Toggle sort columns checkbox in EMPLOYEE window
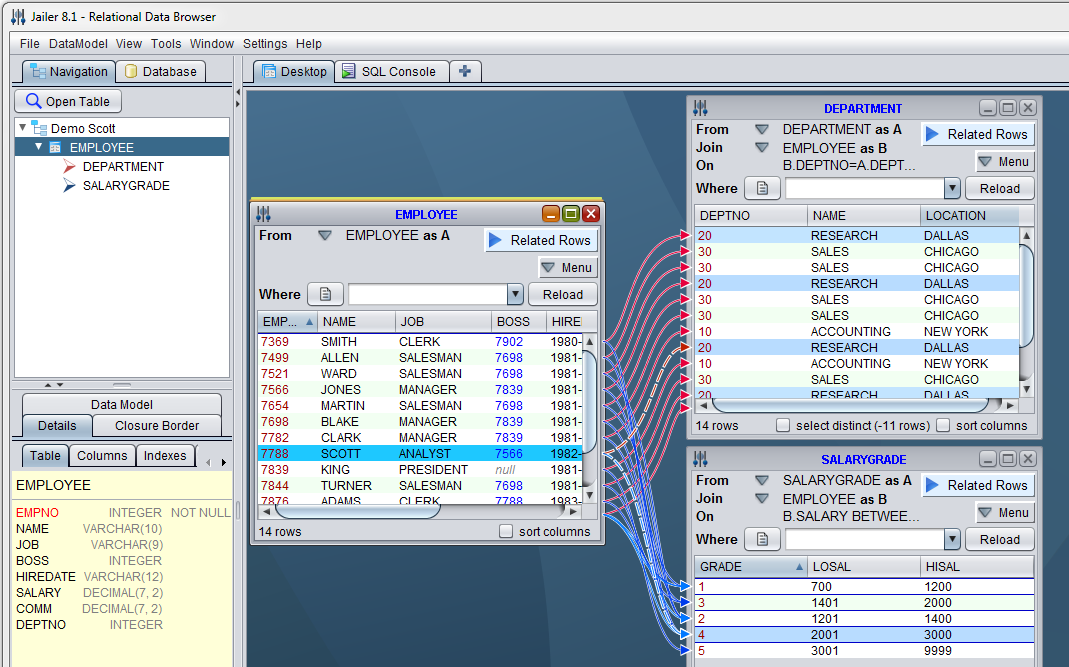The image size is (1069, 667). point(506,531)
